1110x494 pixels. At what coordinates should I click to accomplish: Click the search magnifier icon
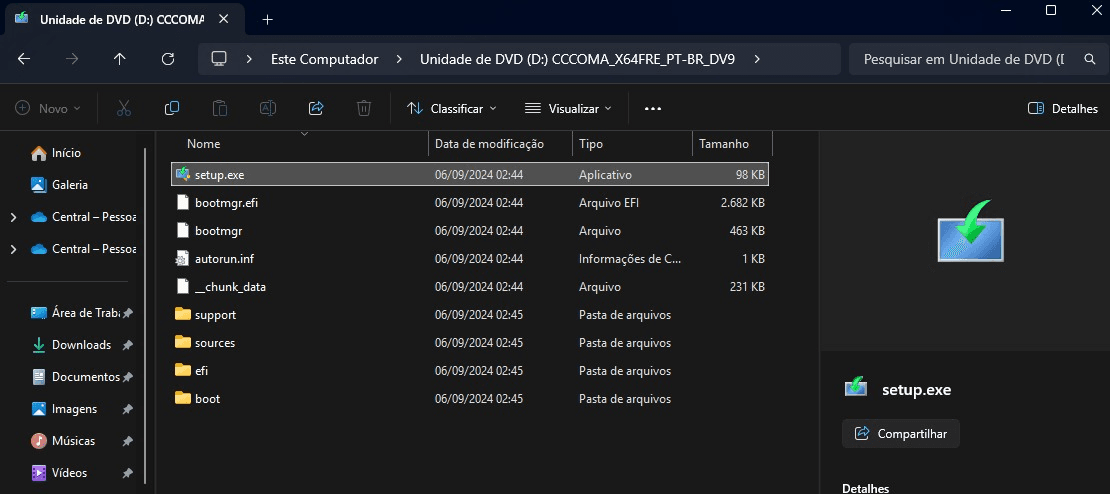(x=1090, y=59)
